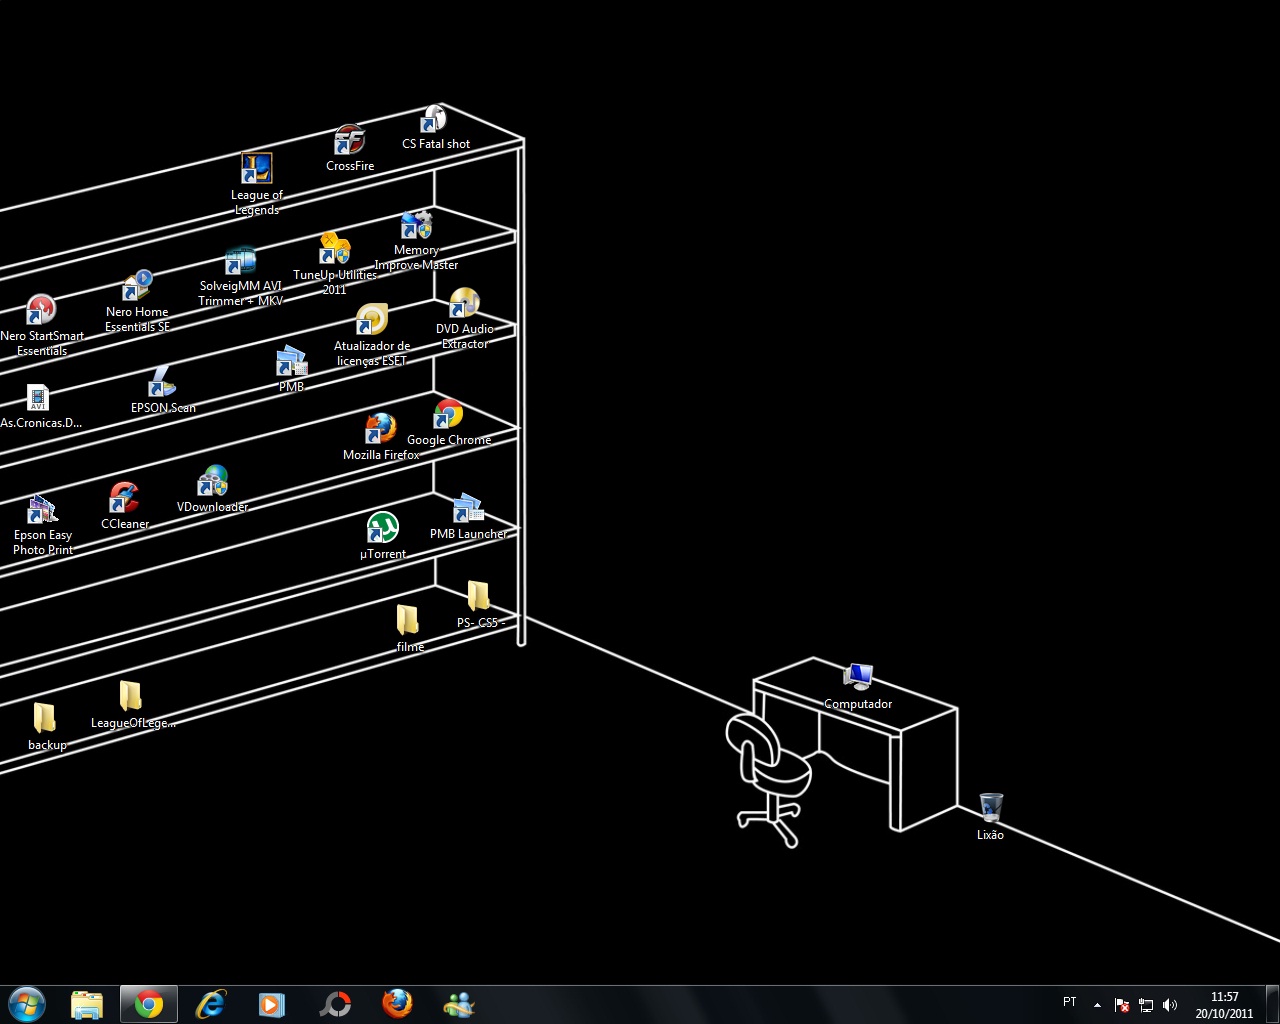The image size is (1280, 1024).
Task: Open Nero StartSmart Essentials
Action: 41,309
